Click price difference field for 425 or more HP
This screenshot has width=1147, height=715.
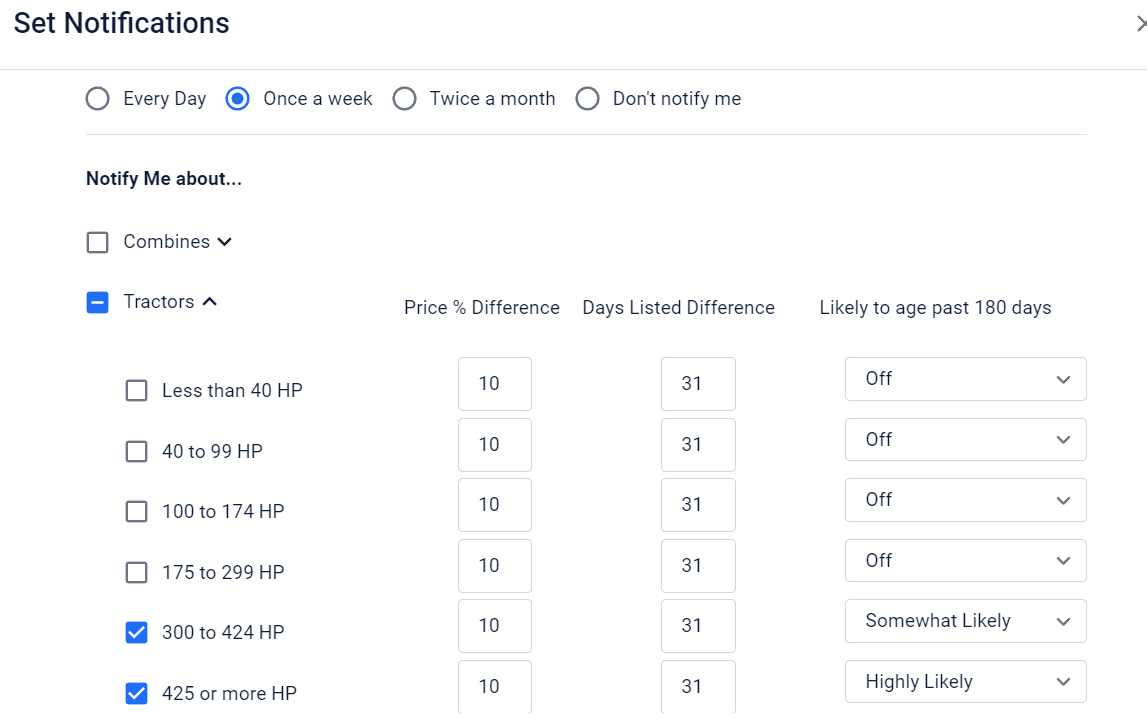point(494,686)
